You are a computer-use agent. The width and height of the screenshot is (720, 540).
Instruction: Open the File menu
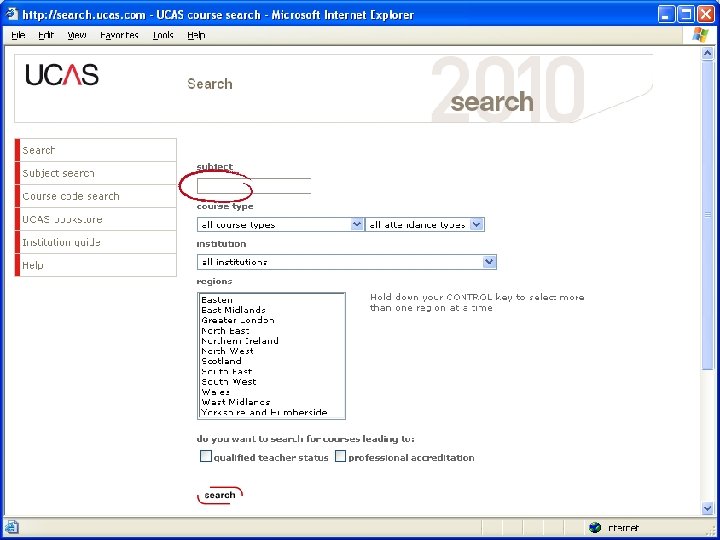(x=18, y=35)
